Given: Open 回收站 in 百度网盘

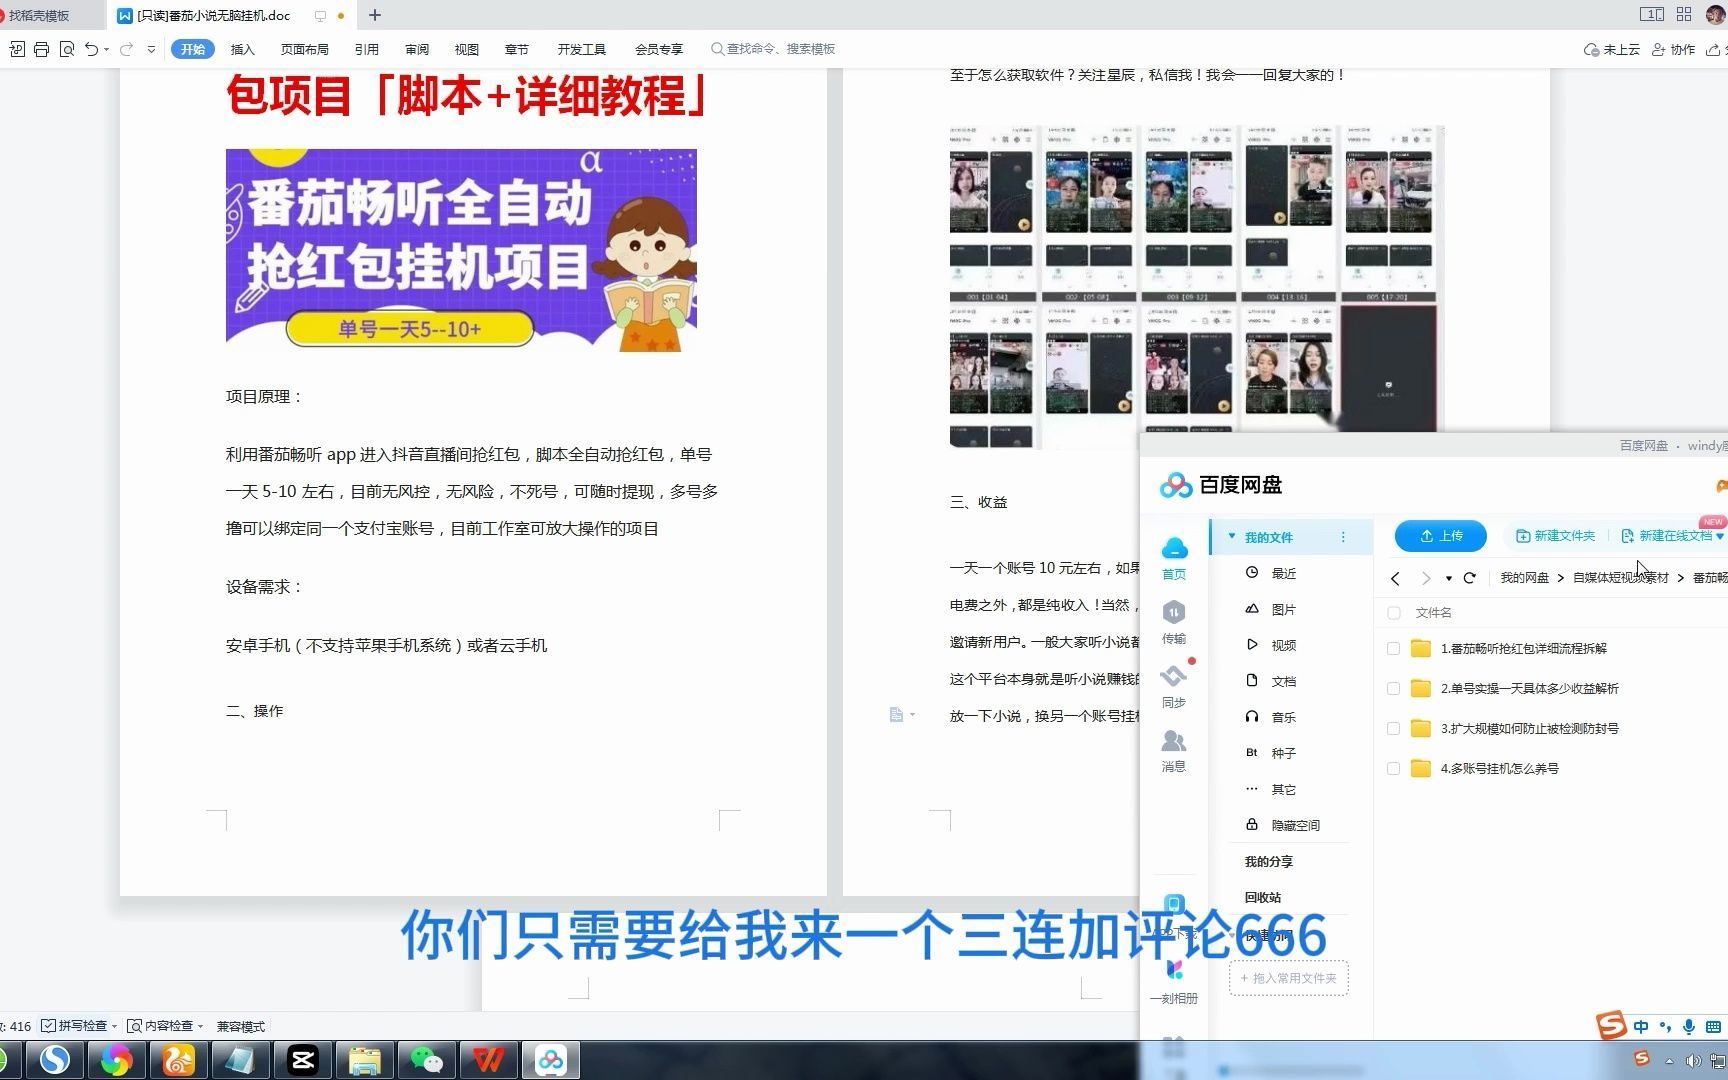Looking at the screenshot, I should (x=1262, y=897).
